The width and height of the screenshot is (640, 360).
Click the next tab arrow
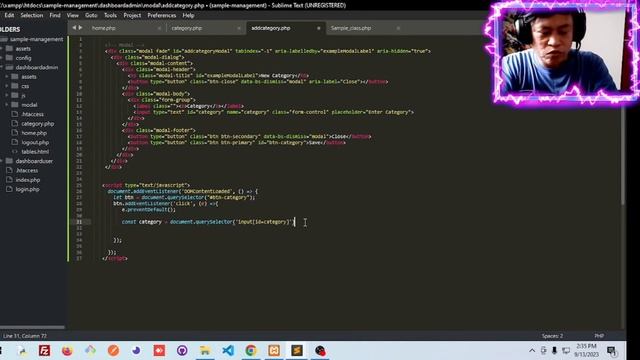pos(80,28)
